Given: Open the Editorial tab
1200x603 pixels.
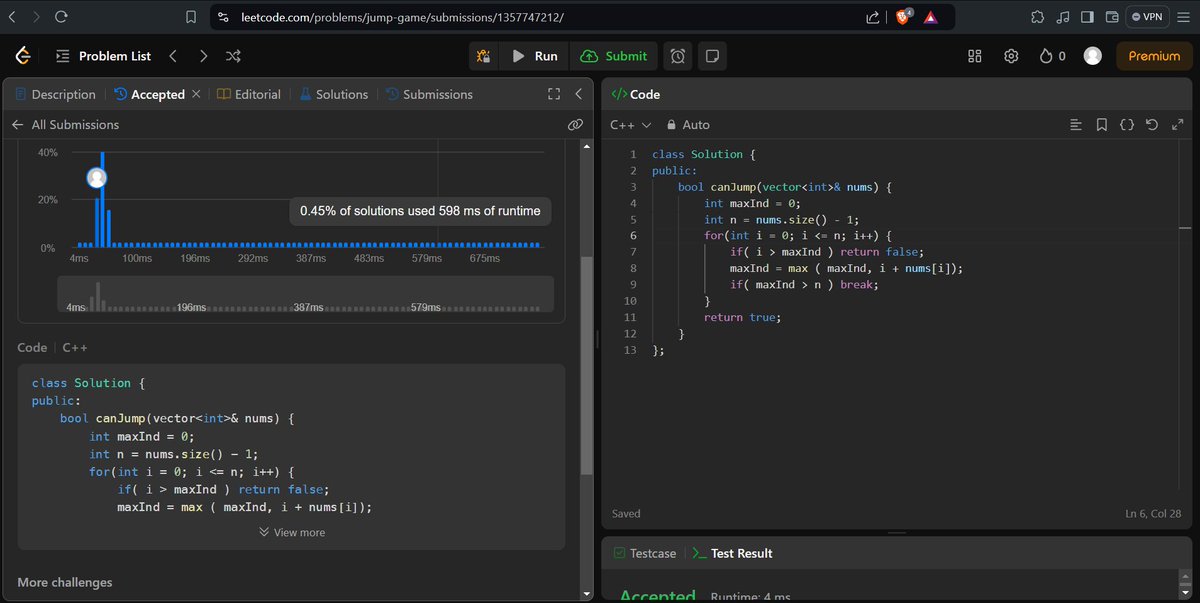Looking at the screenshot, I should [249, 94].
